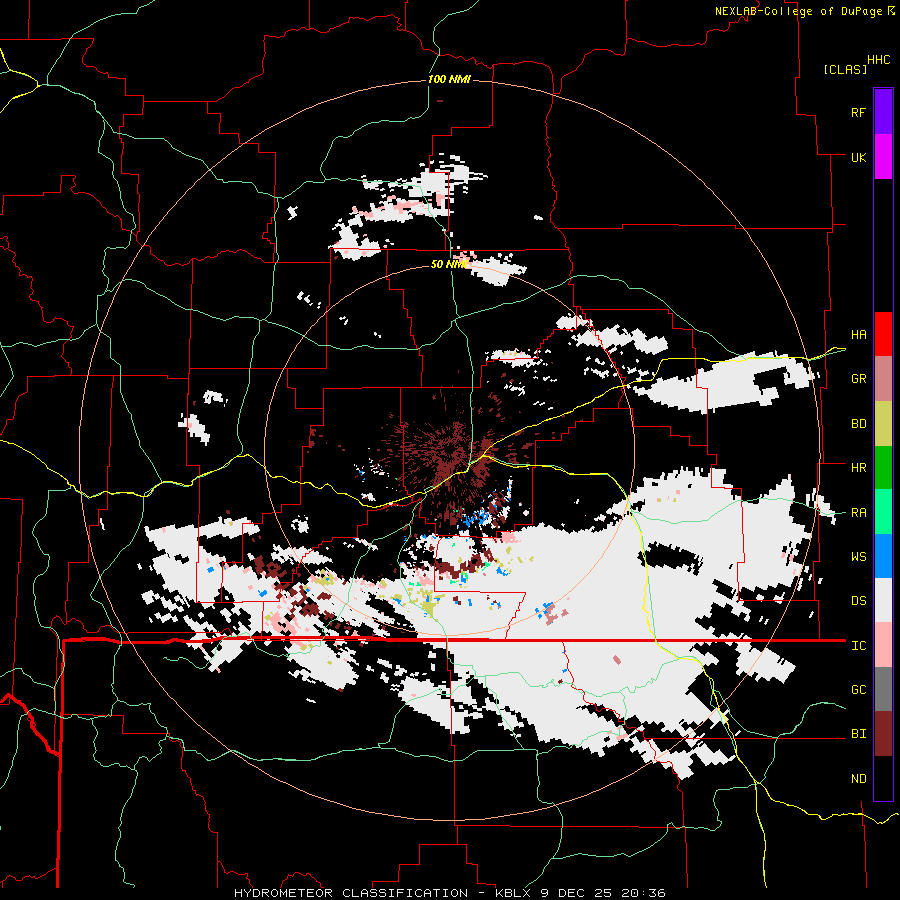Click the 50 NMI range ring label
The height and width of the screenshot is (900, 900).
coord(449,264)
